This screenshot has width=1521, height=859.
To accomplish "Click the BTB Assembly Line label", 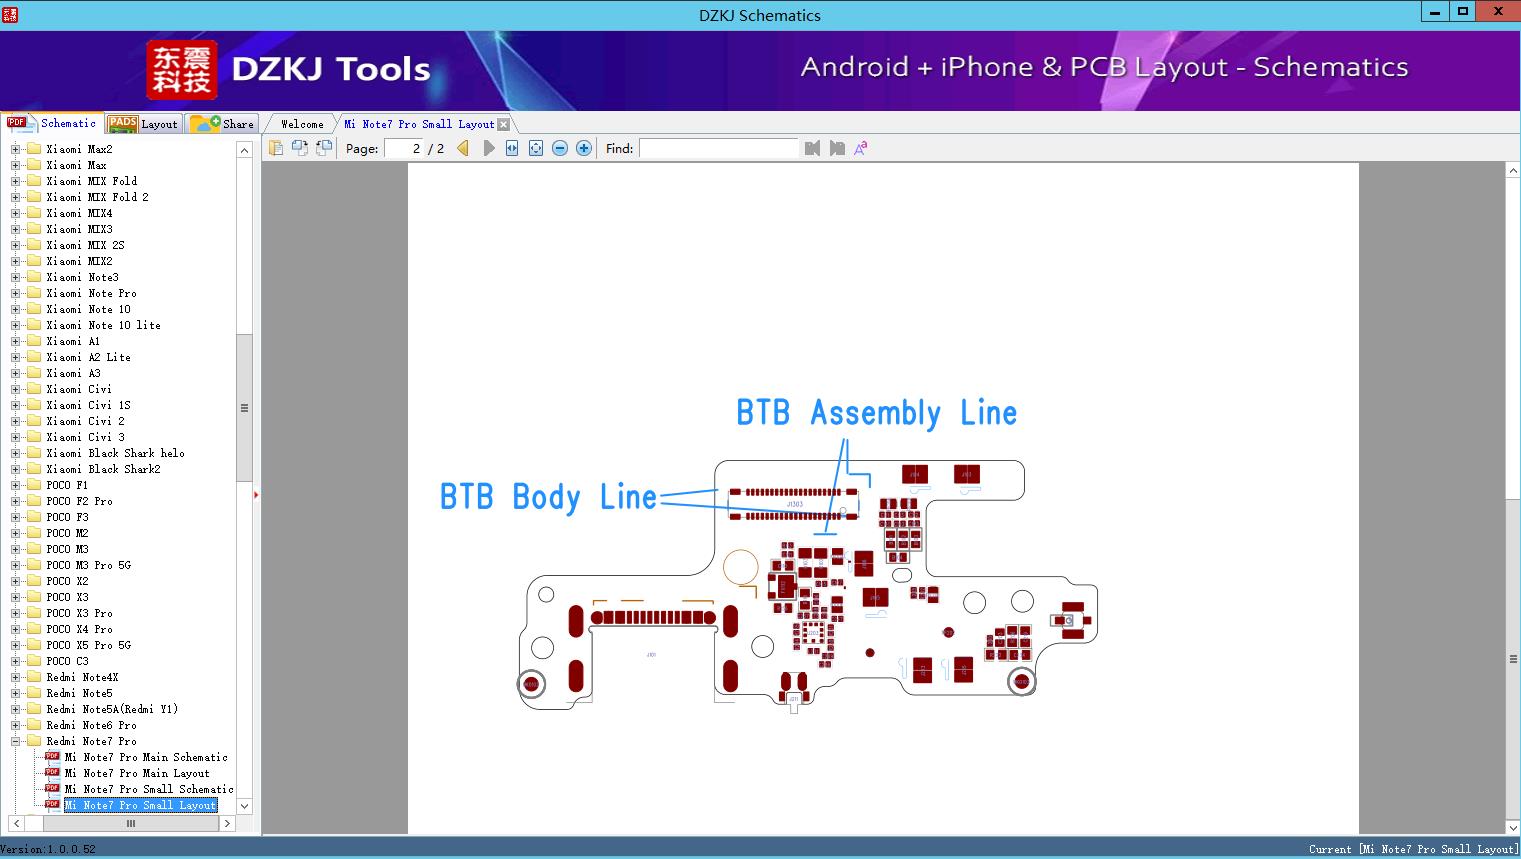I will (877, 413).
